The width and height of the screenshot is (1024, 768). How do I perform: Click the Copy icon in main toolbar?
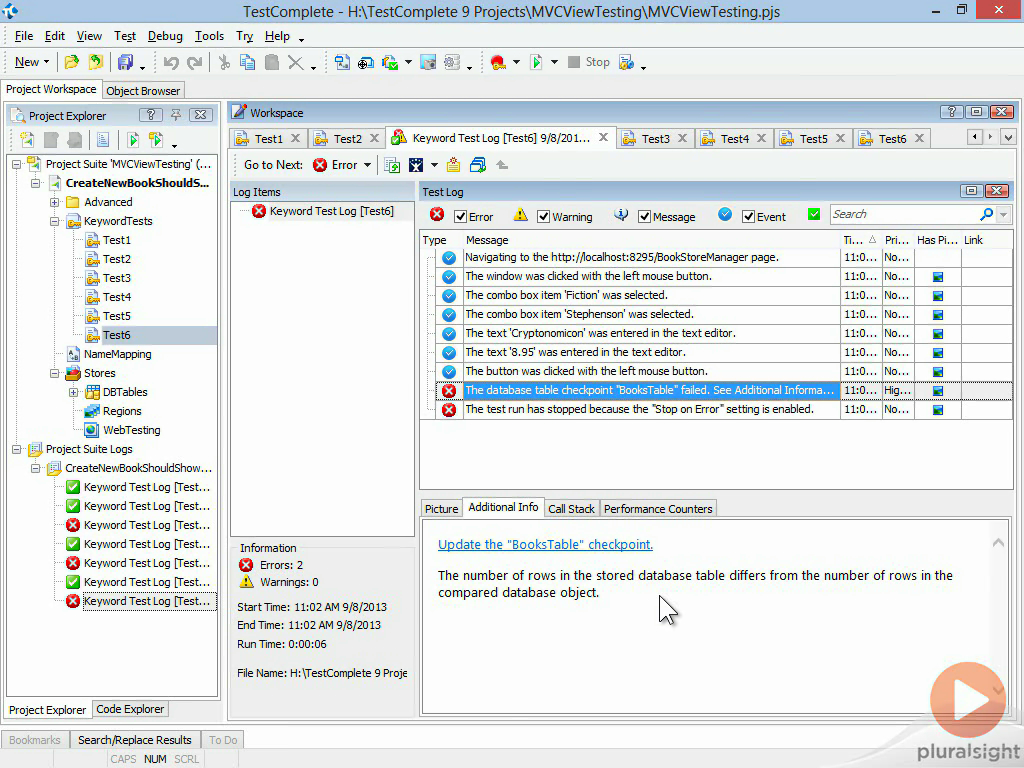coord(248,63)
